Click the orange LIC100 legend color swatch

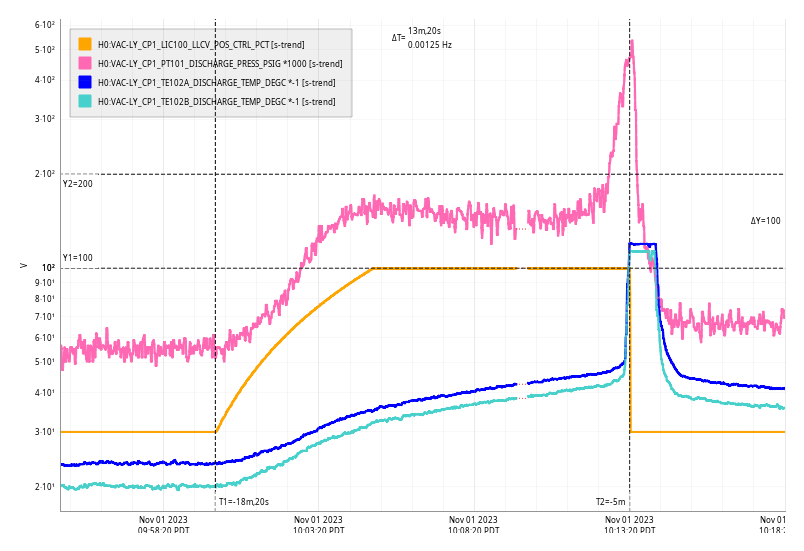point(85,44)
